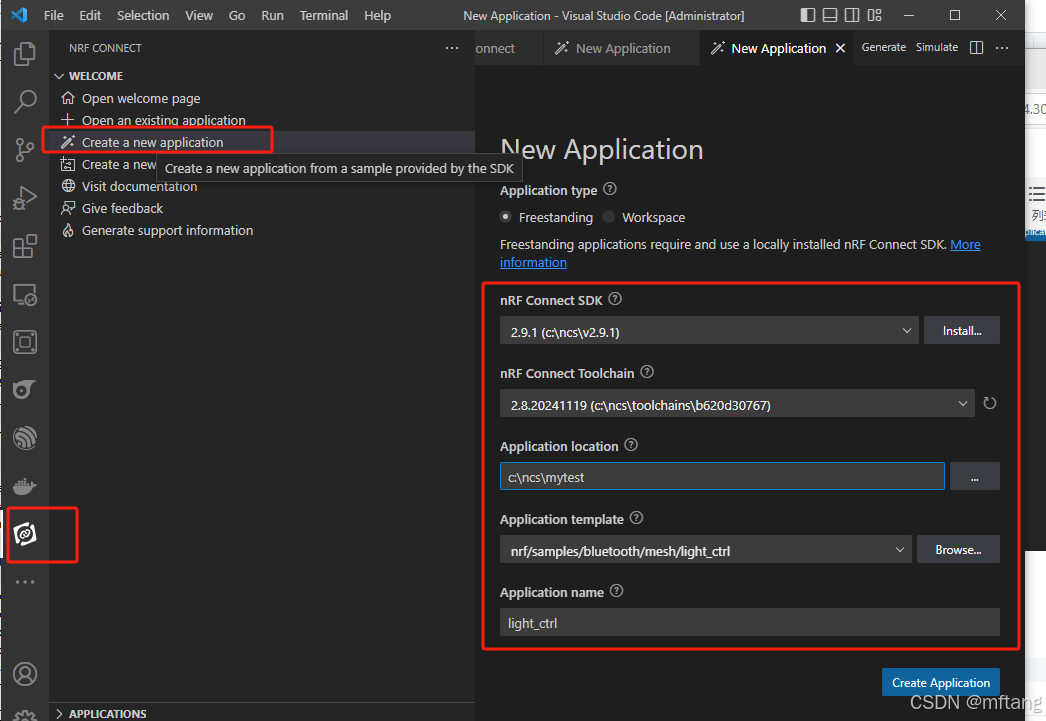Focus the Application name input field

749,622
